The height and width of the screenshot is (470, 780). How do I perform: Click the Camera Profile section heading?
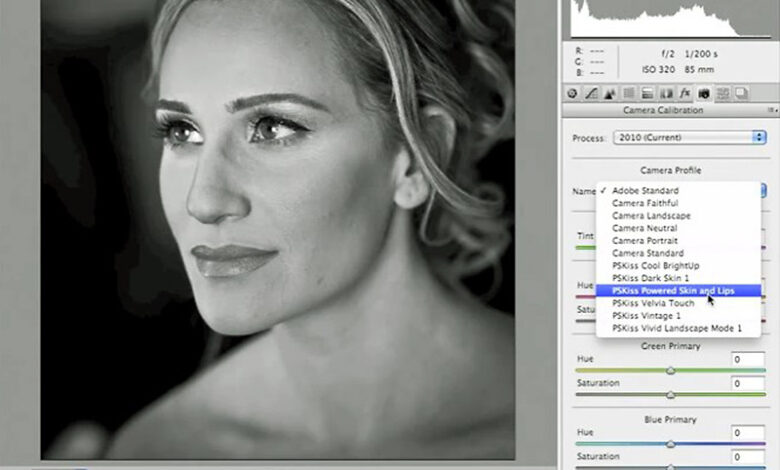click(x=671, y=170)
